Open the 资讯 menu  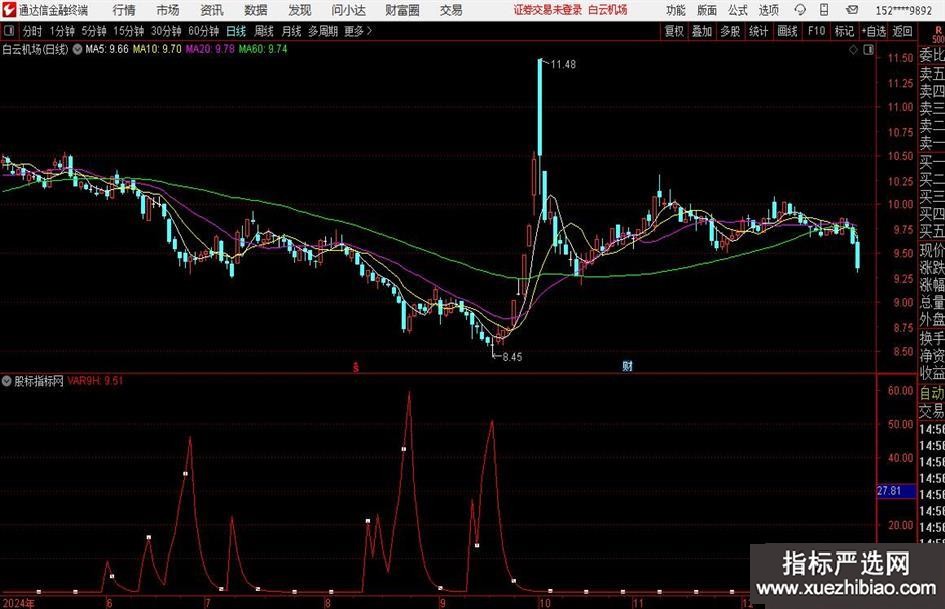tap(212, 10)
